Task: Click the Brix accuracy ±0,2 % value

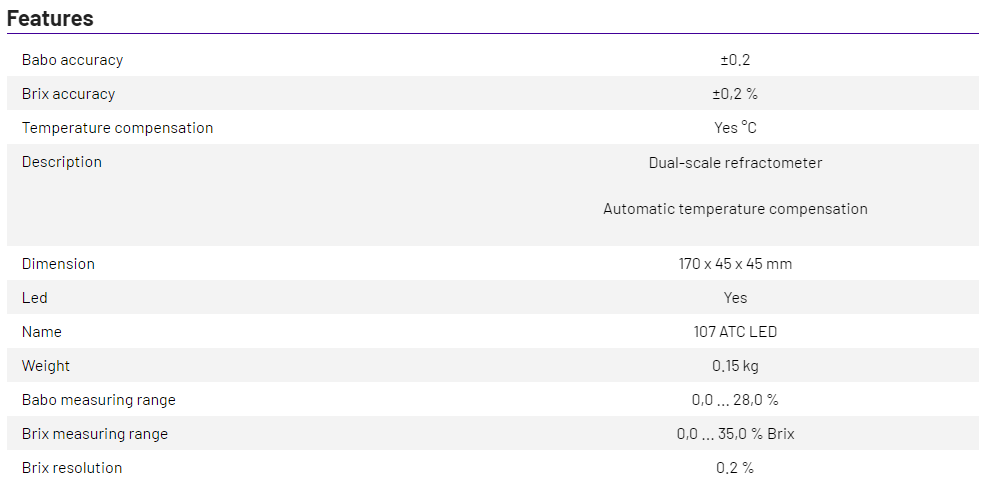Action: tap(735, 94)
